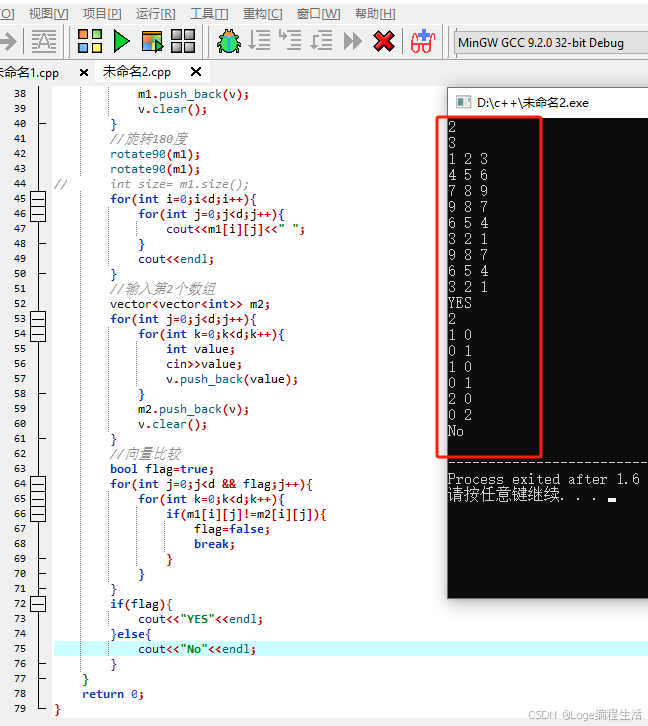The width and height of the screenshot is (648, 726).
Task: Collapse the fold marker at line 65
Action: coord(38,498)
